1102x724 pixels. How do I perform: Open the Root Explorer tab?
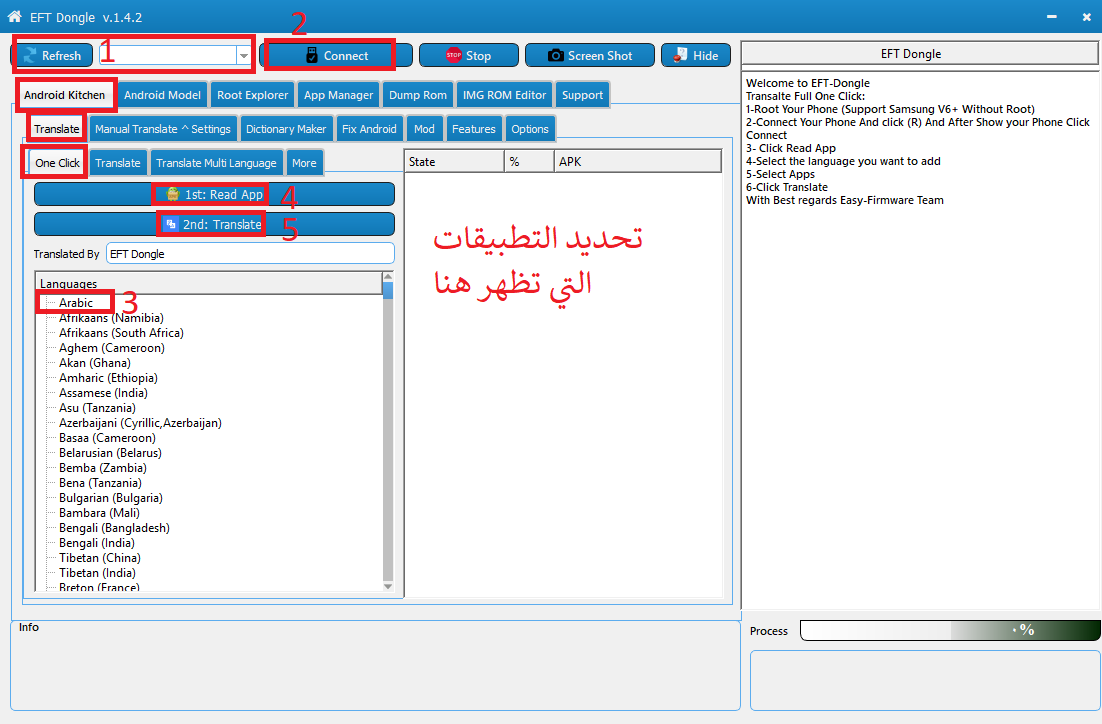coord(252,95)
